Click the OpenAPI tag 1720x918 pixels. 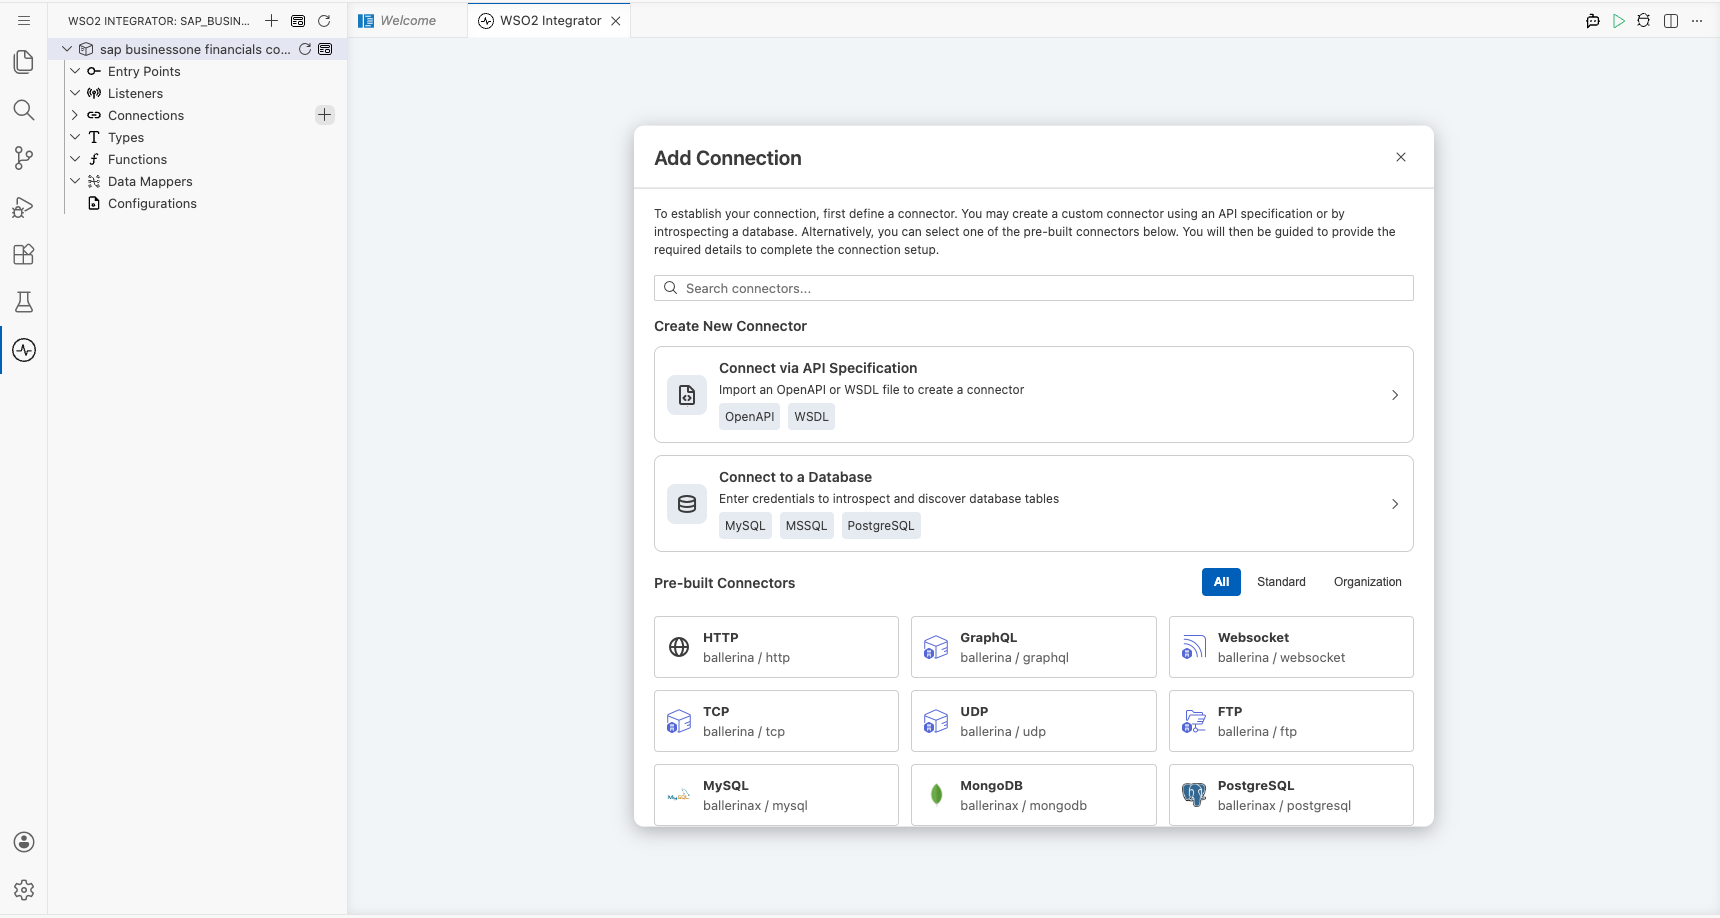click(x=749, y=417)
